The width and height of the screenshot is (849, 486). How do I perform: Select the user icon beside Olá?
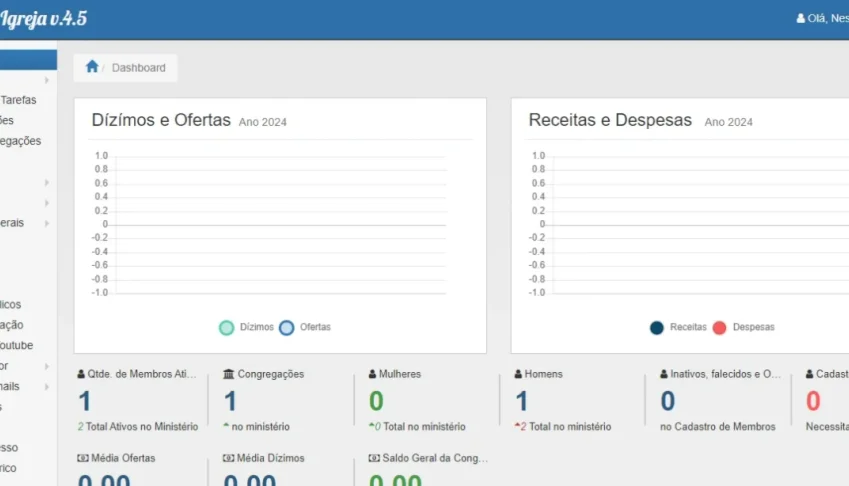801,18
